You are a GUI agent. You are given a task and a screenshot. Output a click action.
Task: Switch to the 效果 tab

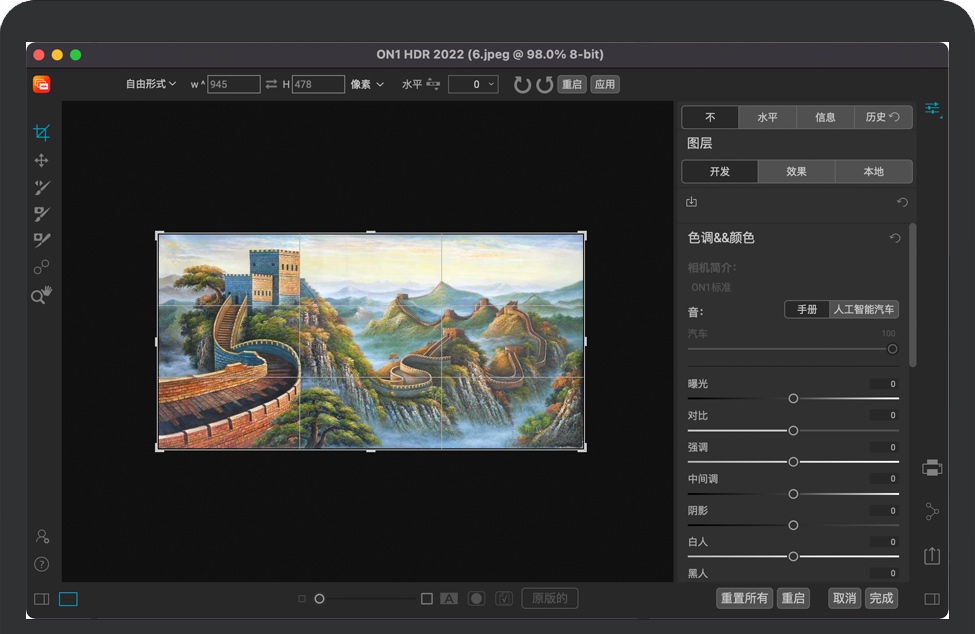(x=796, y=172)
